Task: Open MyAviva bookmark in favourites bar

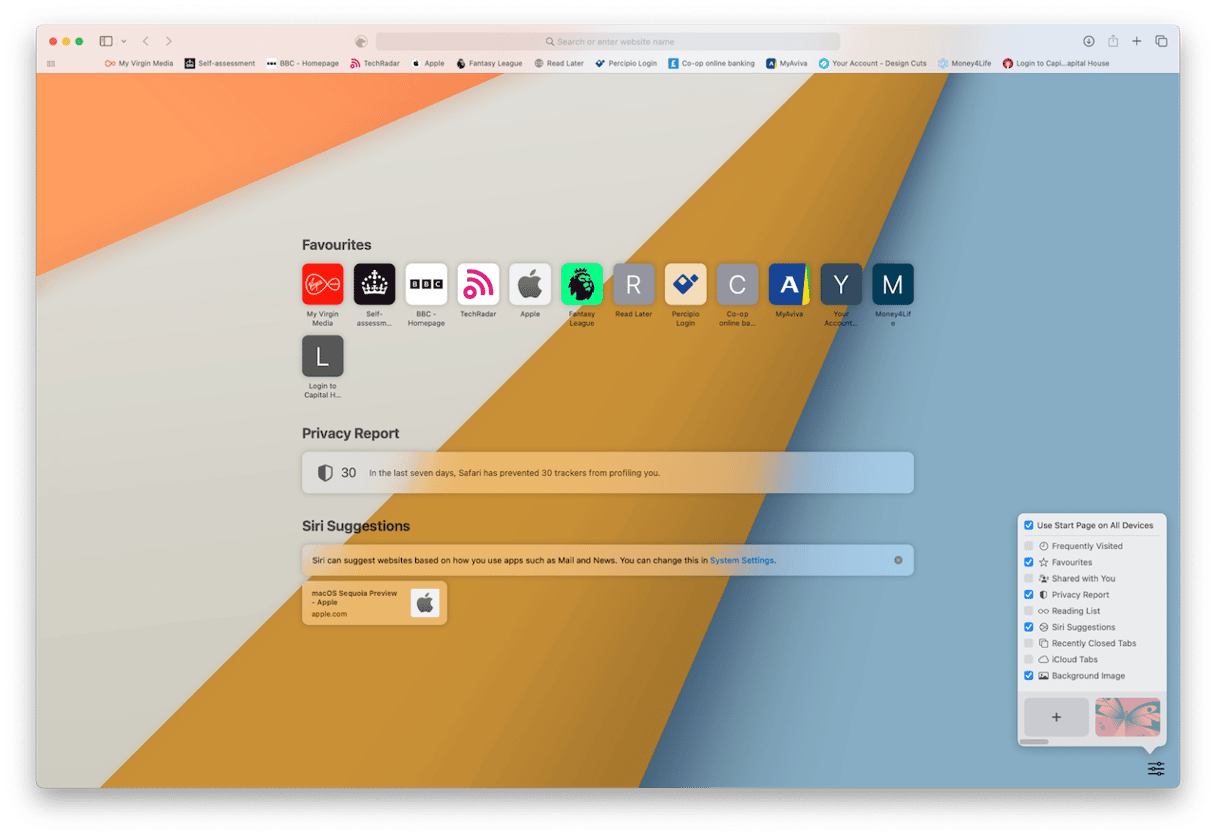Action: 786,63
